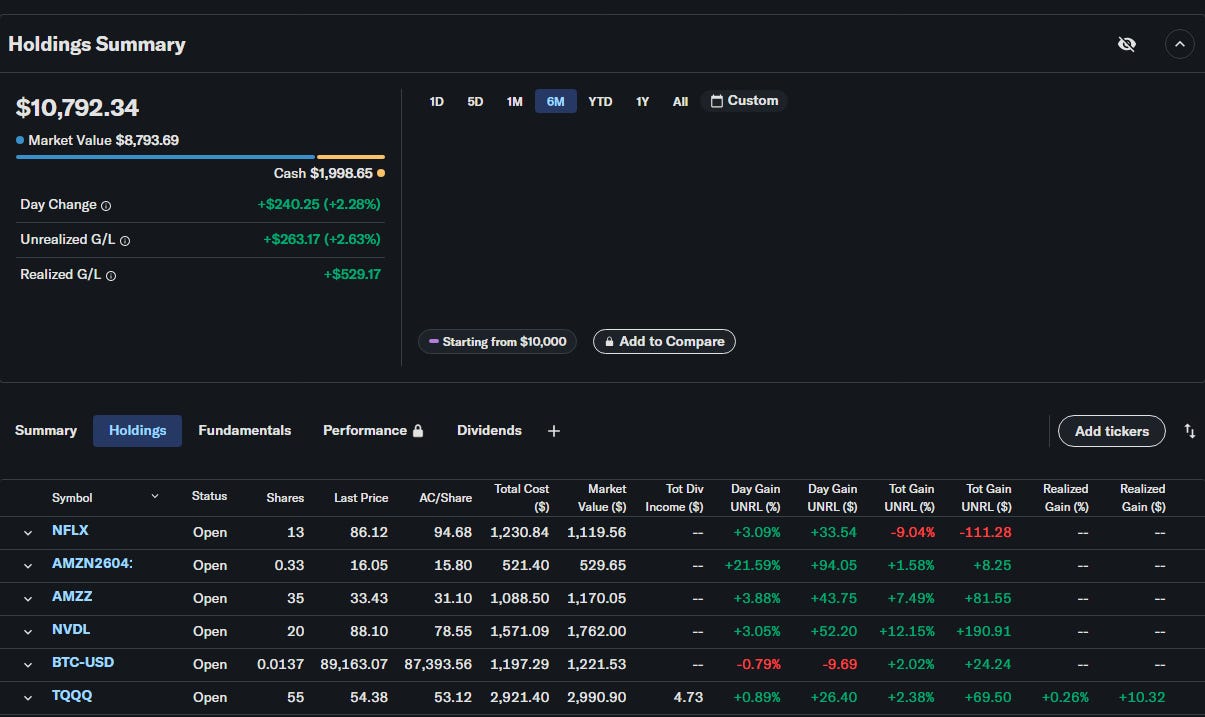Switch to the Dividends tab
The image size is (1205, 717).
[489, 431]
